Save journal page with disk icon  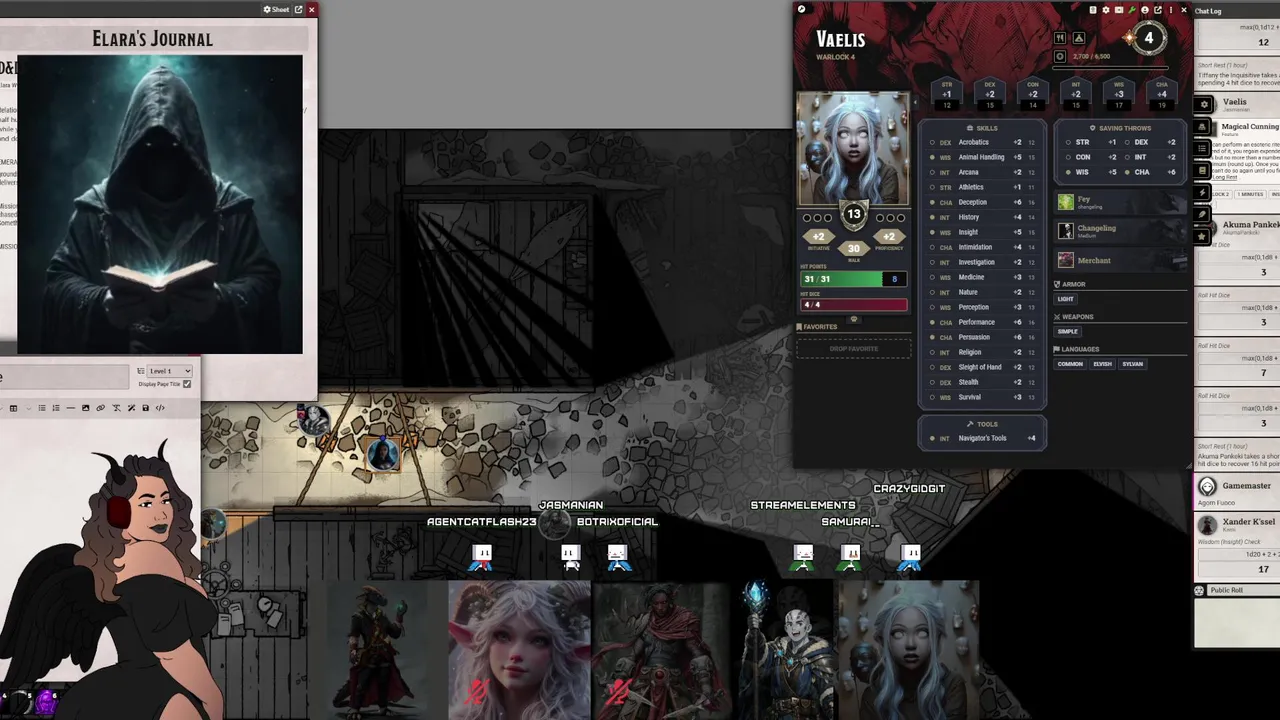(145, 408)
